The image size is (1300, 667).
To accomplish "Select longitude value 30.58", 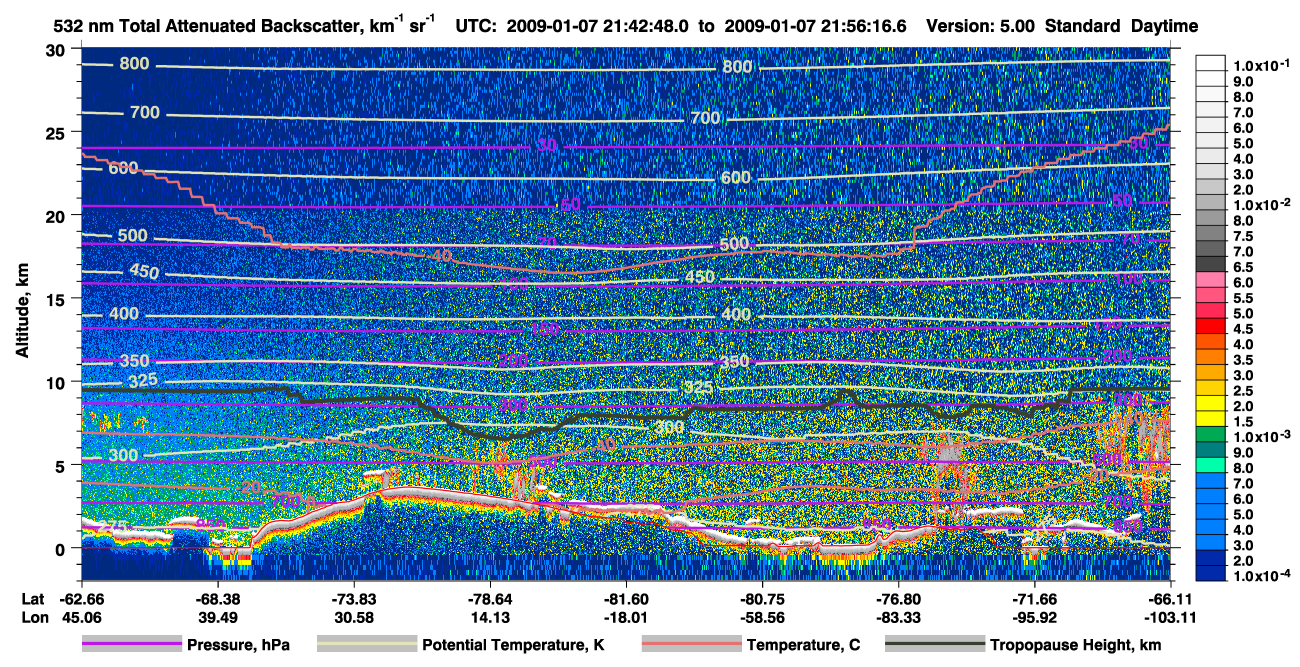I will tap(353, 617).
